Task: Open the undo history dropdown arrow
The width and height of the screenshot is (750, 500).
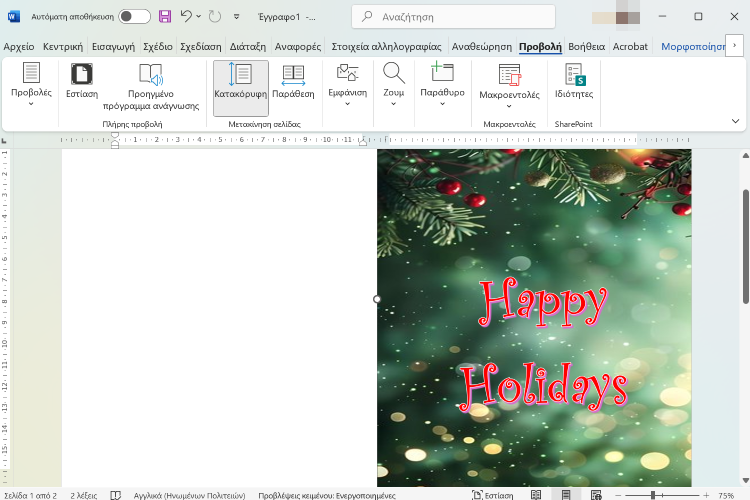Action: (x=199, y=17)
